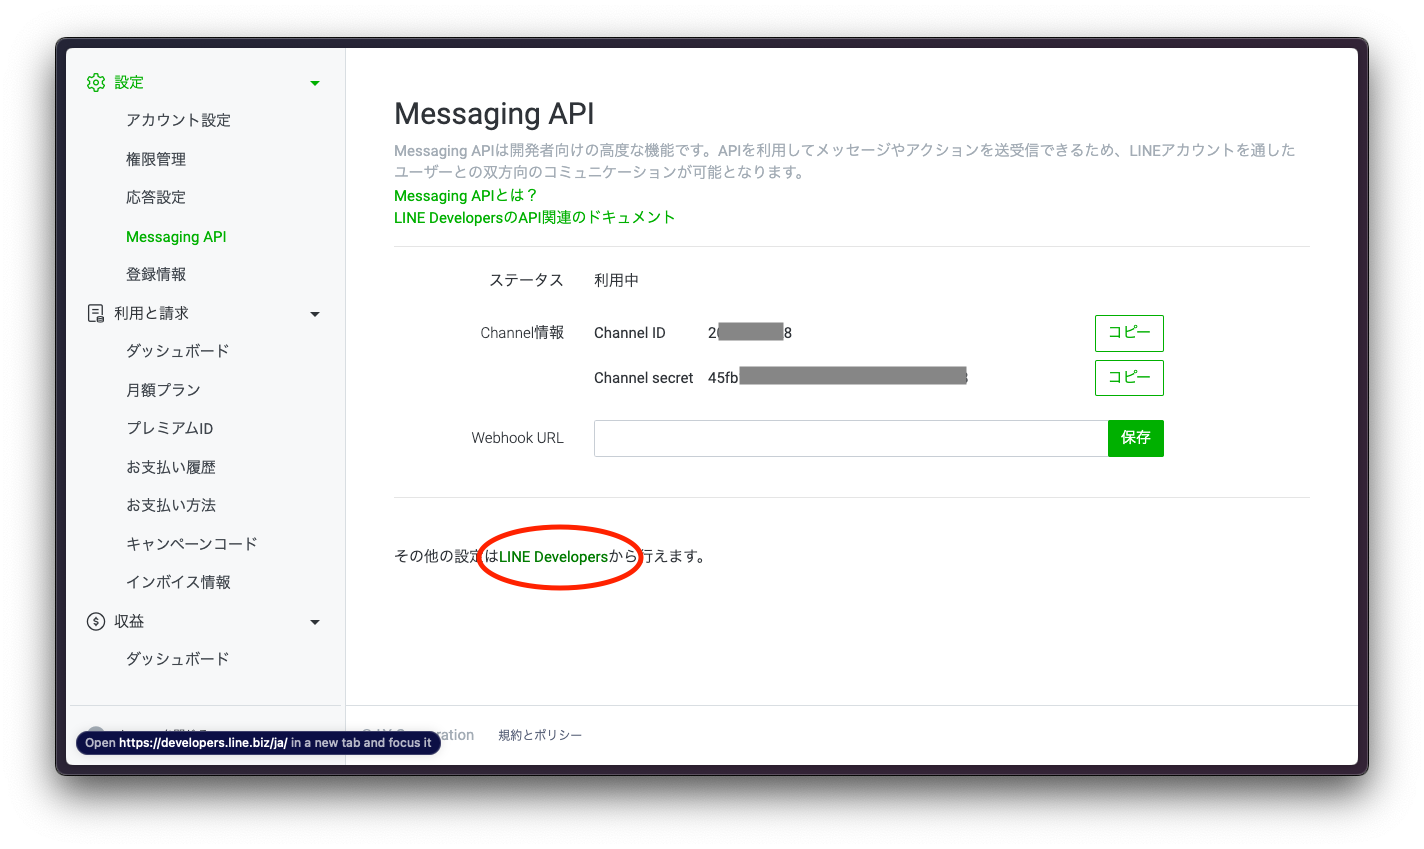The width and height of the screenshot is (1424, 849).
Task: Select the Messaging API sidebar entry
Action: tap(176, 236)
